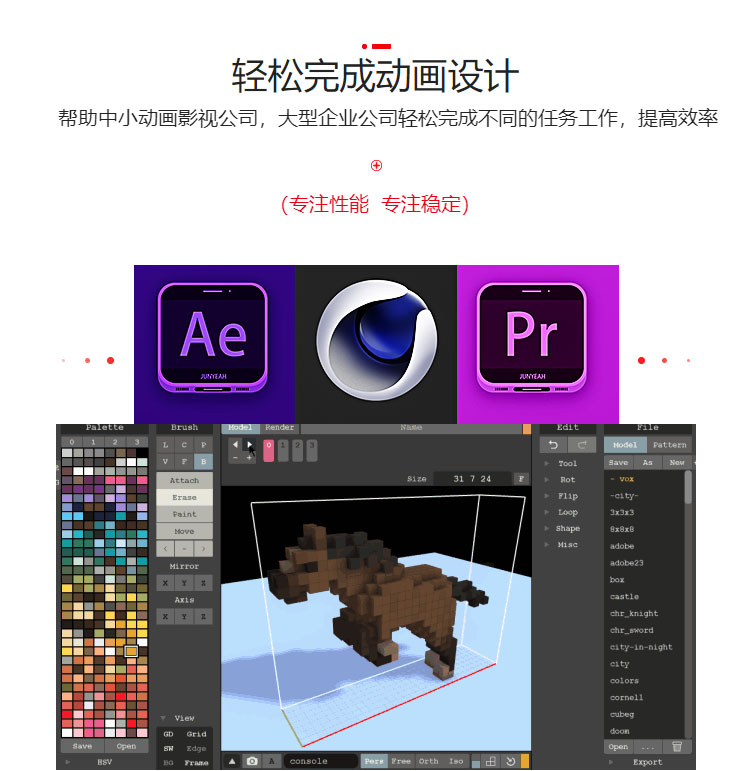Remove a frame with minus icon
This screenshot has height=771, width=750.
[x=236, y=457]
